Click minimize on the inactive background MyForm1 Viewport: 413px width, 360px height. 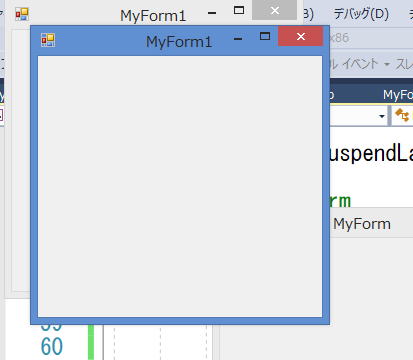[x=212, y=13]
